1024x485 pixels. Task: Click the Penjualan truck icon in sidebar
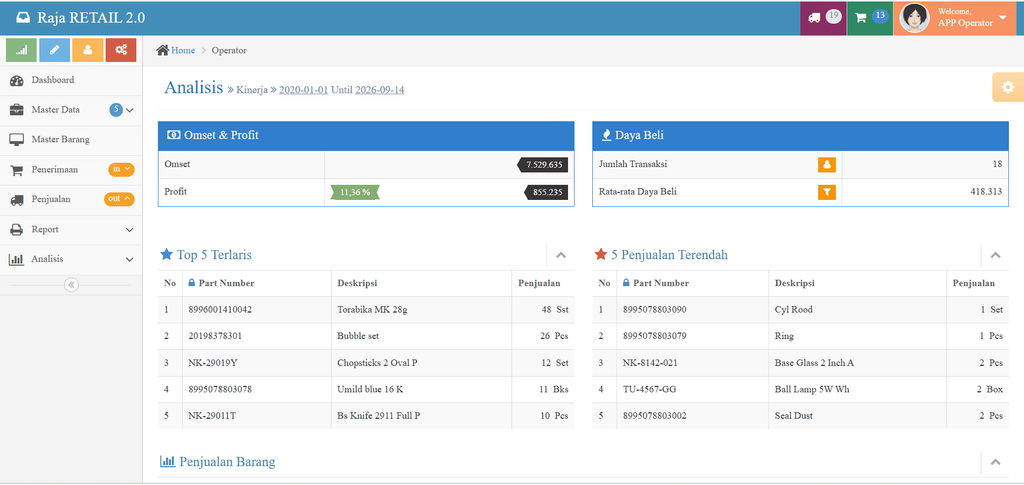17,200
